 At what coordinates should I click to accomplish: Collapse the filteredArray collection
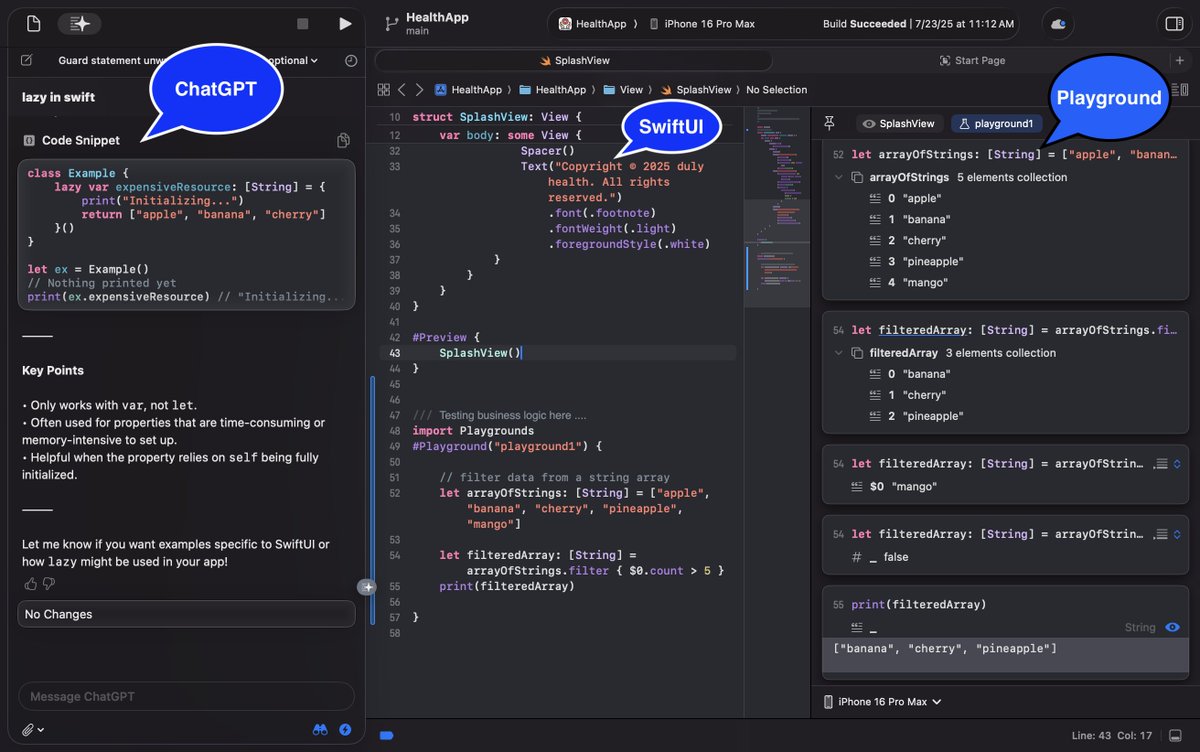click(838, 353)
